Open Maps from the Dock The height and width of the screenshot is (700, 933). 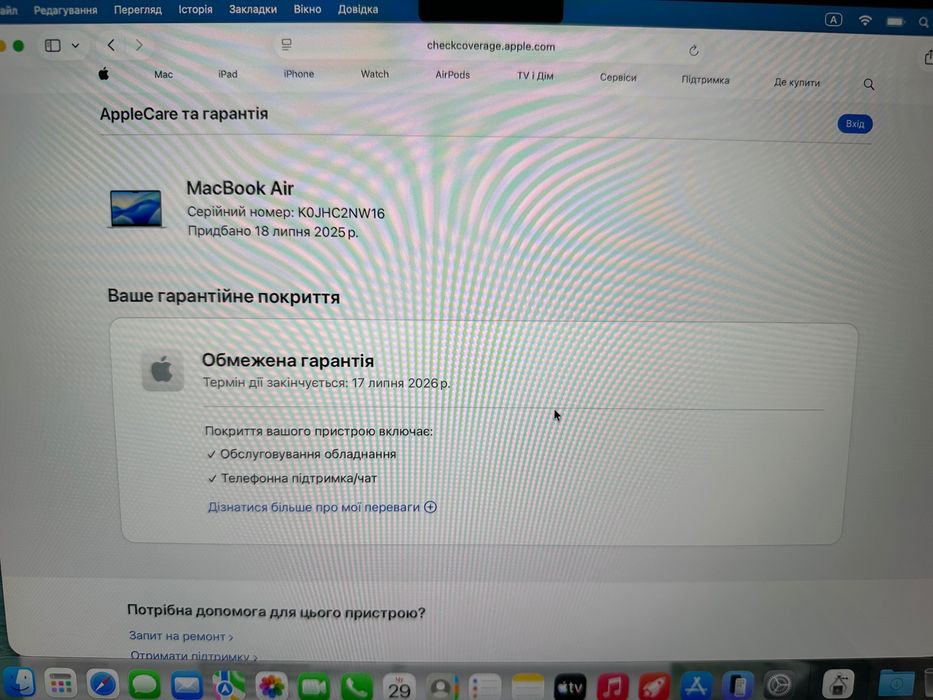click(228, 686)
